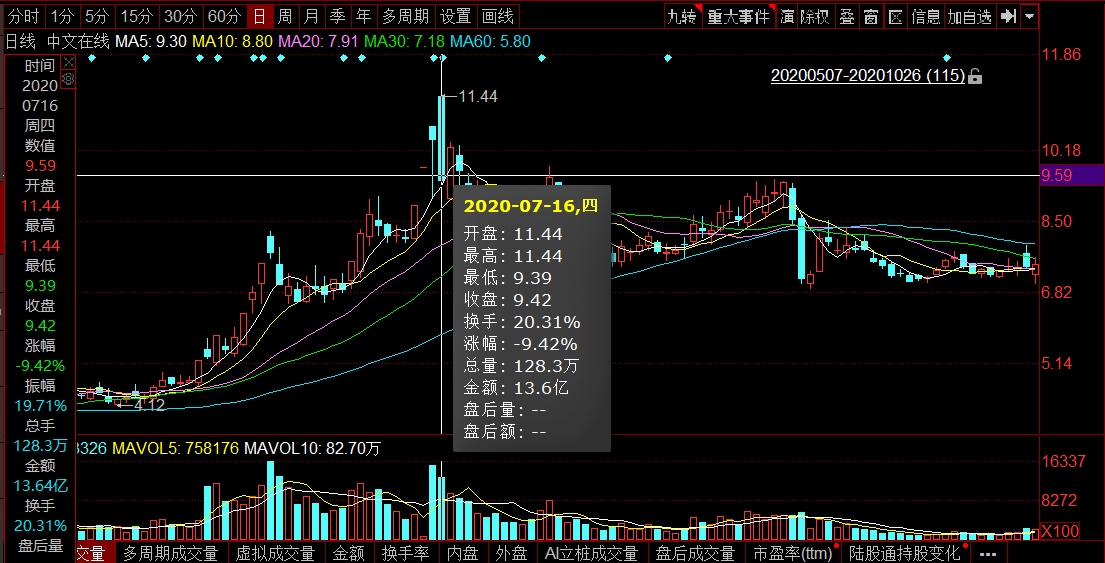The image size is (1105, 563).
Task: Select the 内盘 indicator tab
Action: pos(463,553)
